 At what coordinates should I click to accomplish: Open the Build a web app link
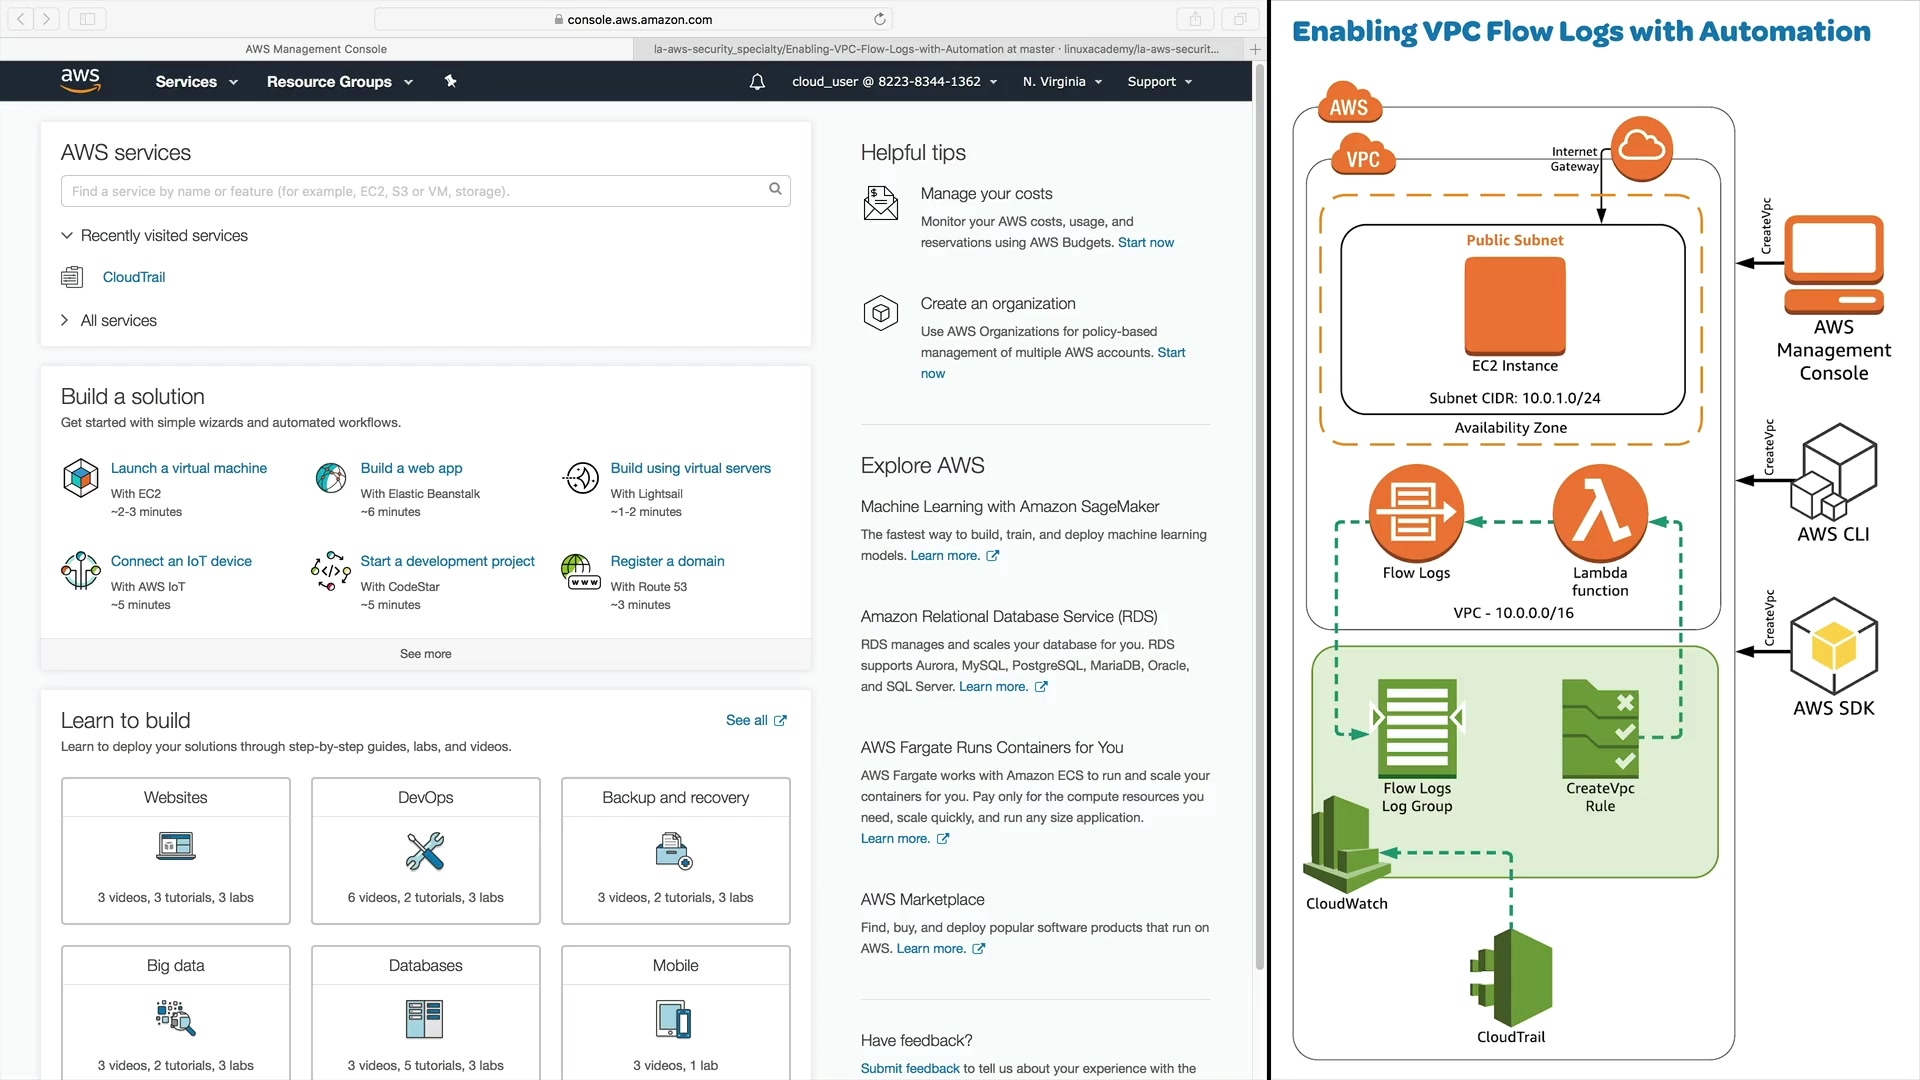coord(411,468)
